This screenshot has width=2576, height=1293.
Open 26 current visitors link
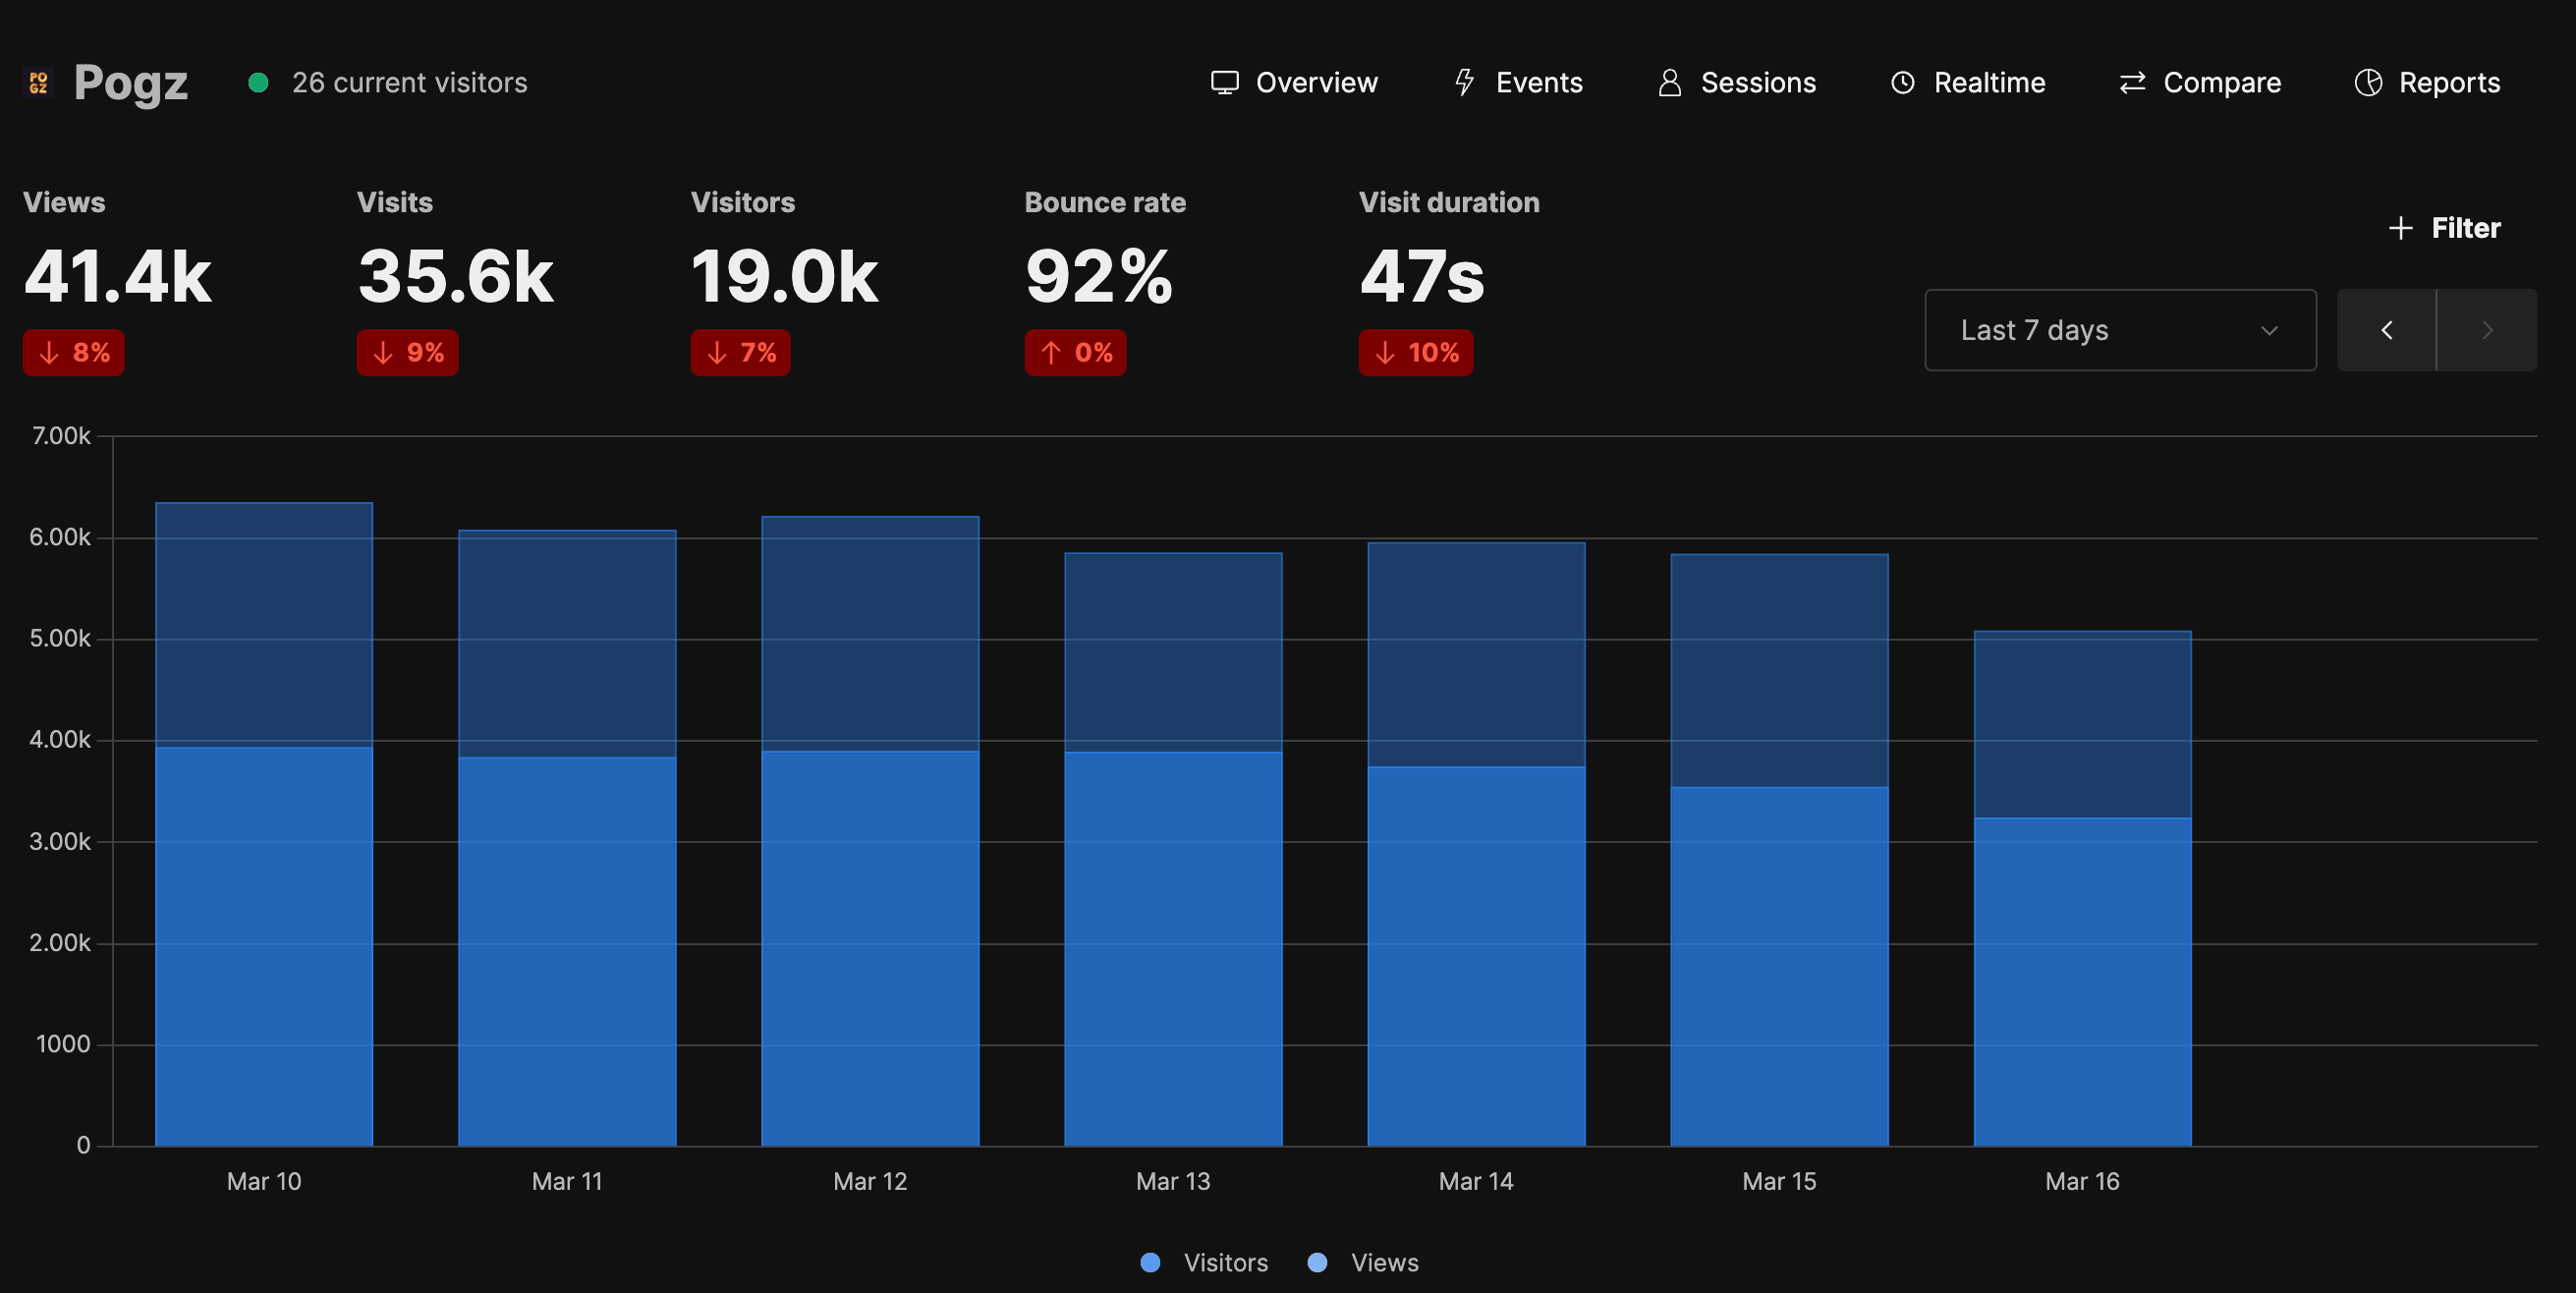(x=409, y=82)
